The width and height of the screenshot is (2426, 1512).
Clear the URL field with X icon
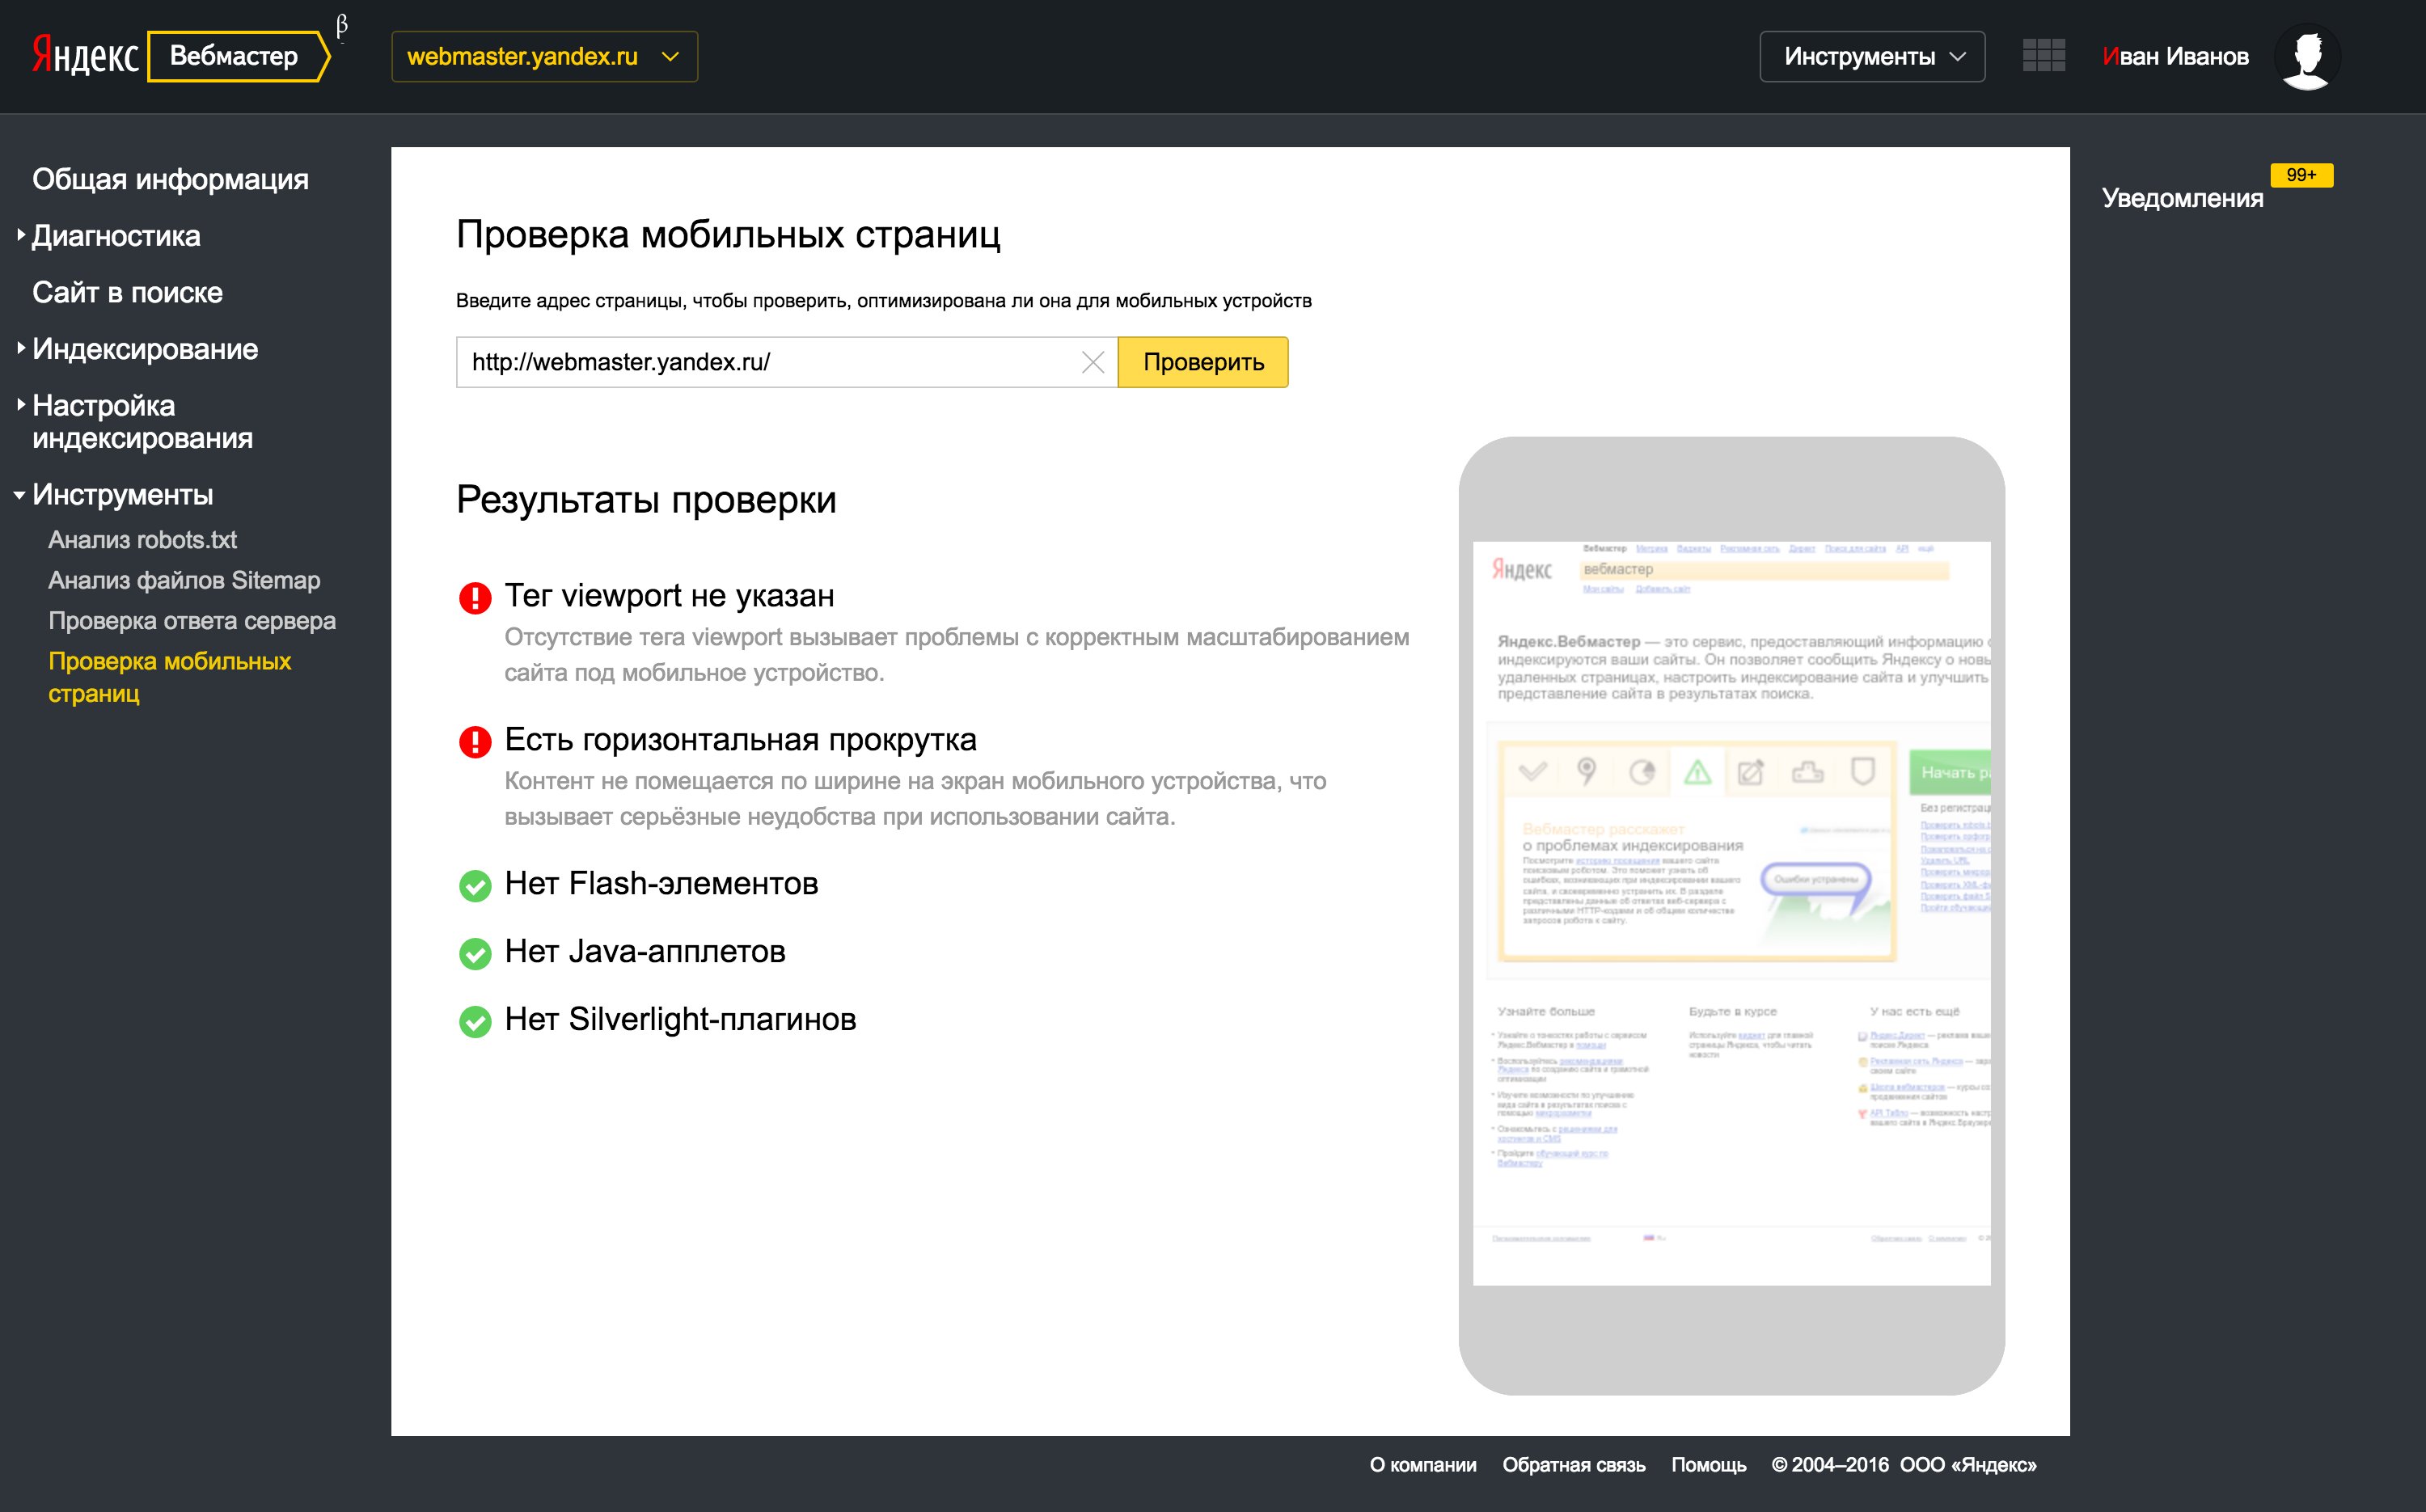pyautogui.click(x=1093, y=362)
